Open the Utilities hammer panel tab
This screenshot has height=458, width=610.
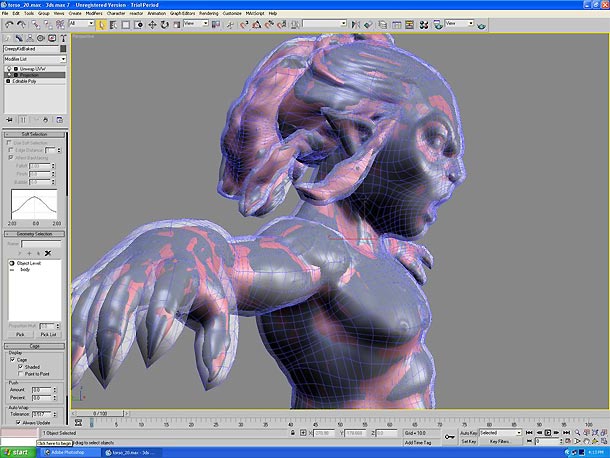click(61, 38)
